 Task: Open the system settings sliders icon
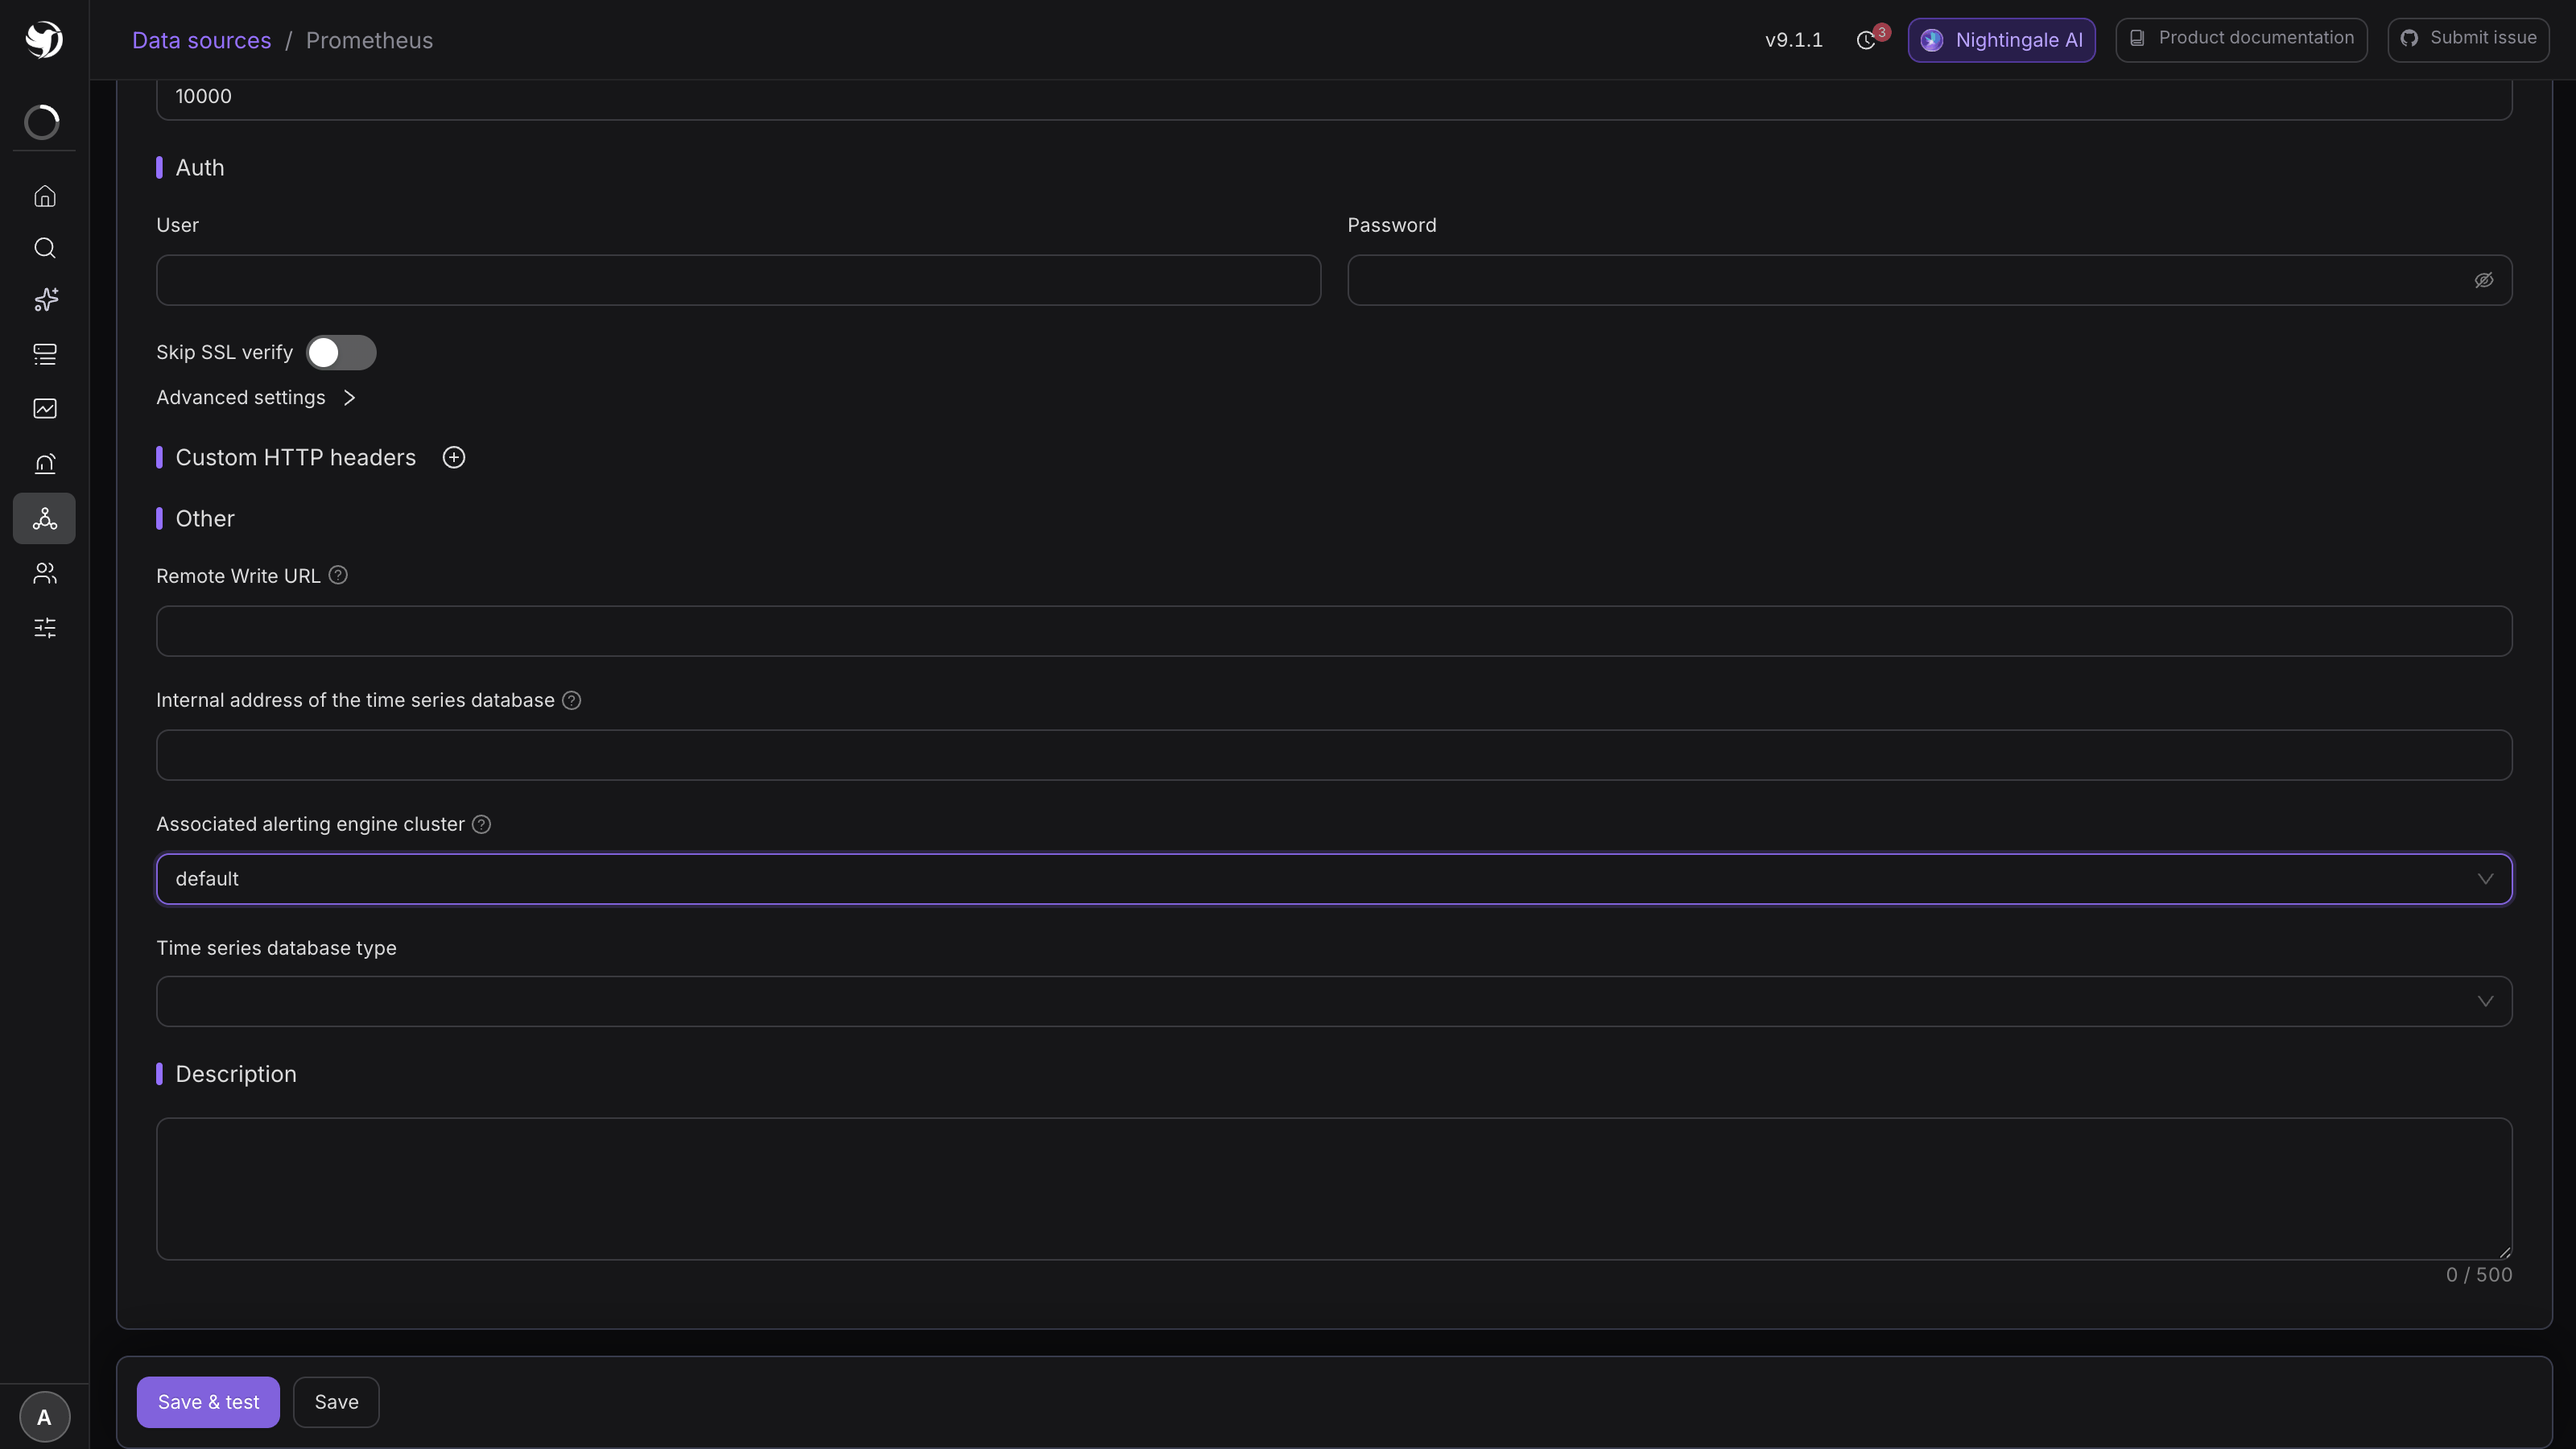coord(45,628)
